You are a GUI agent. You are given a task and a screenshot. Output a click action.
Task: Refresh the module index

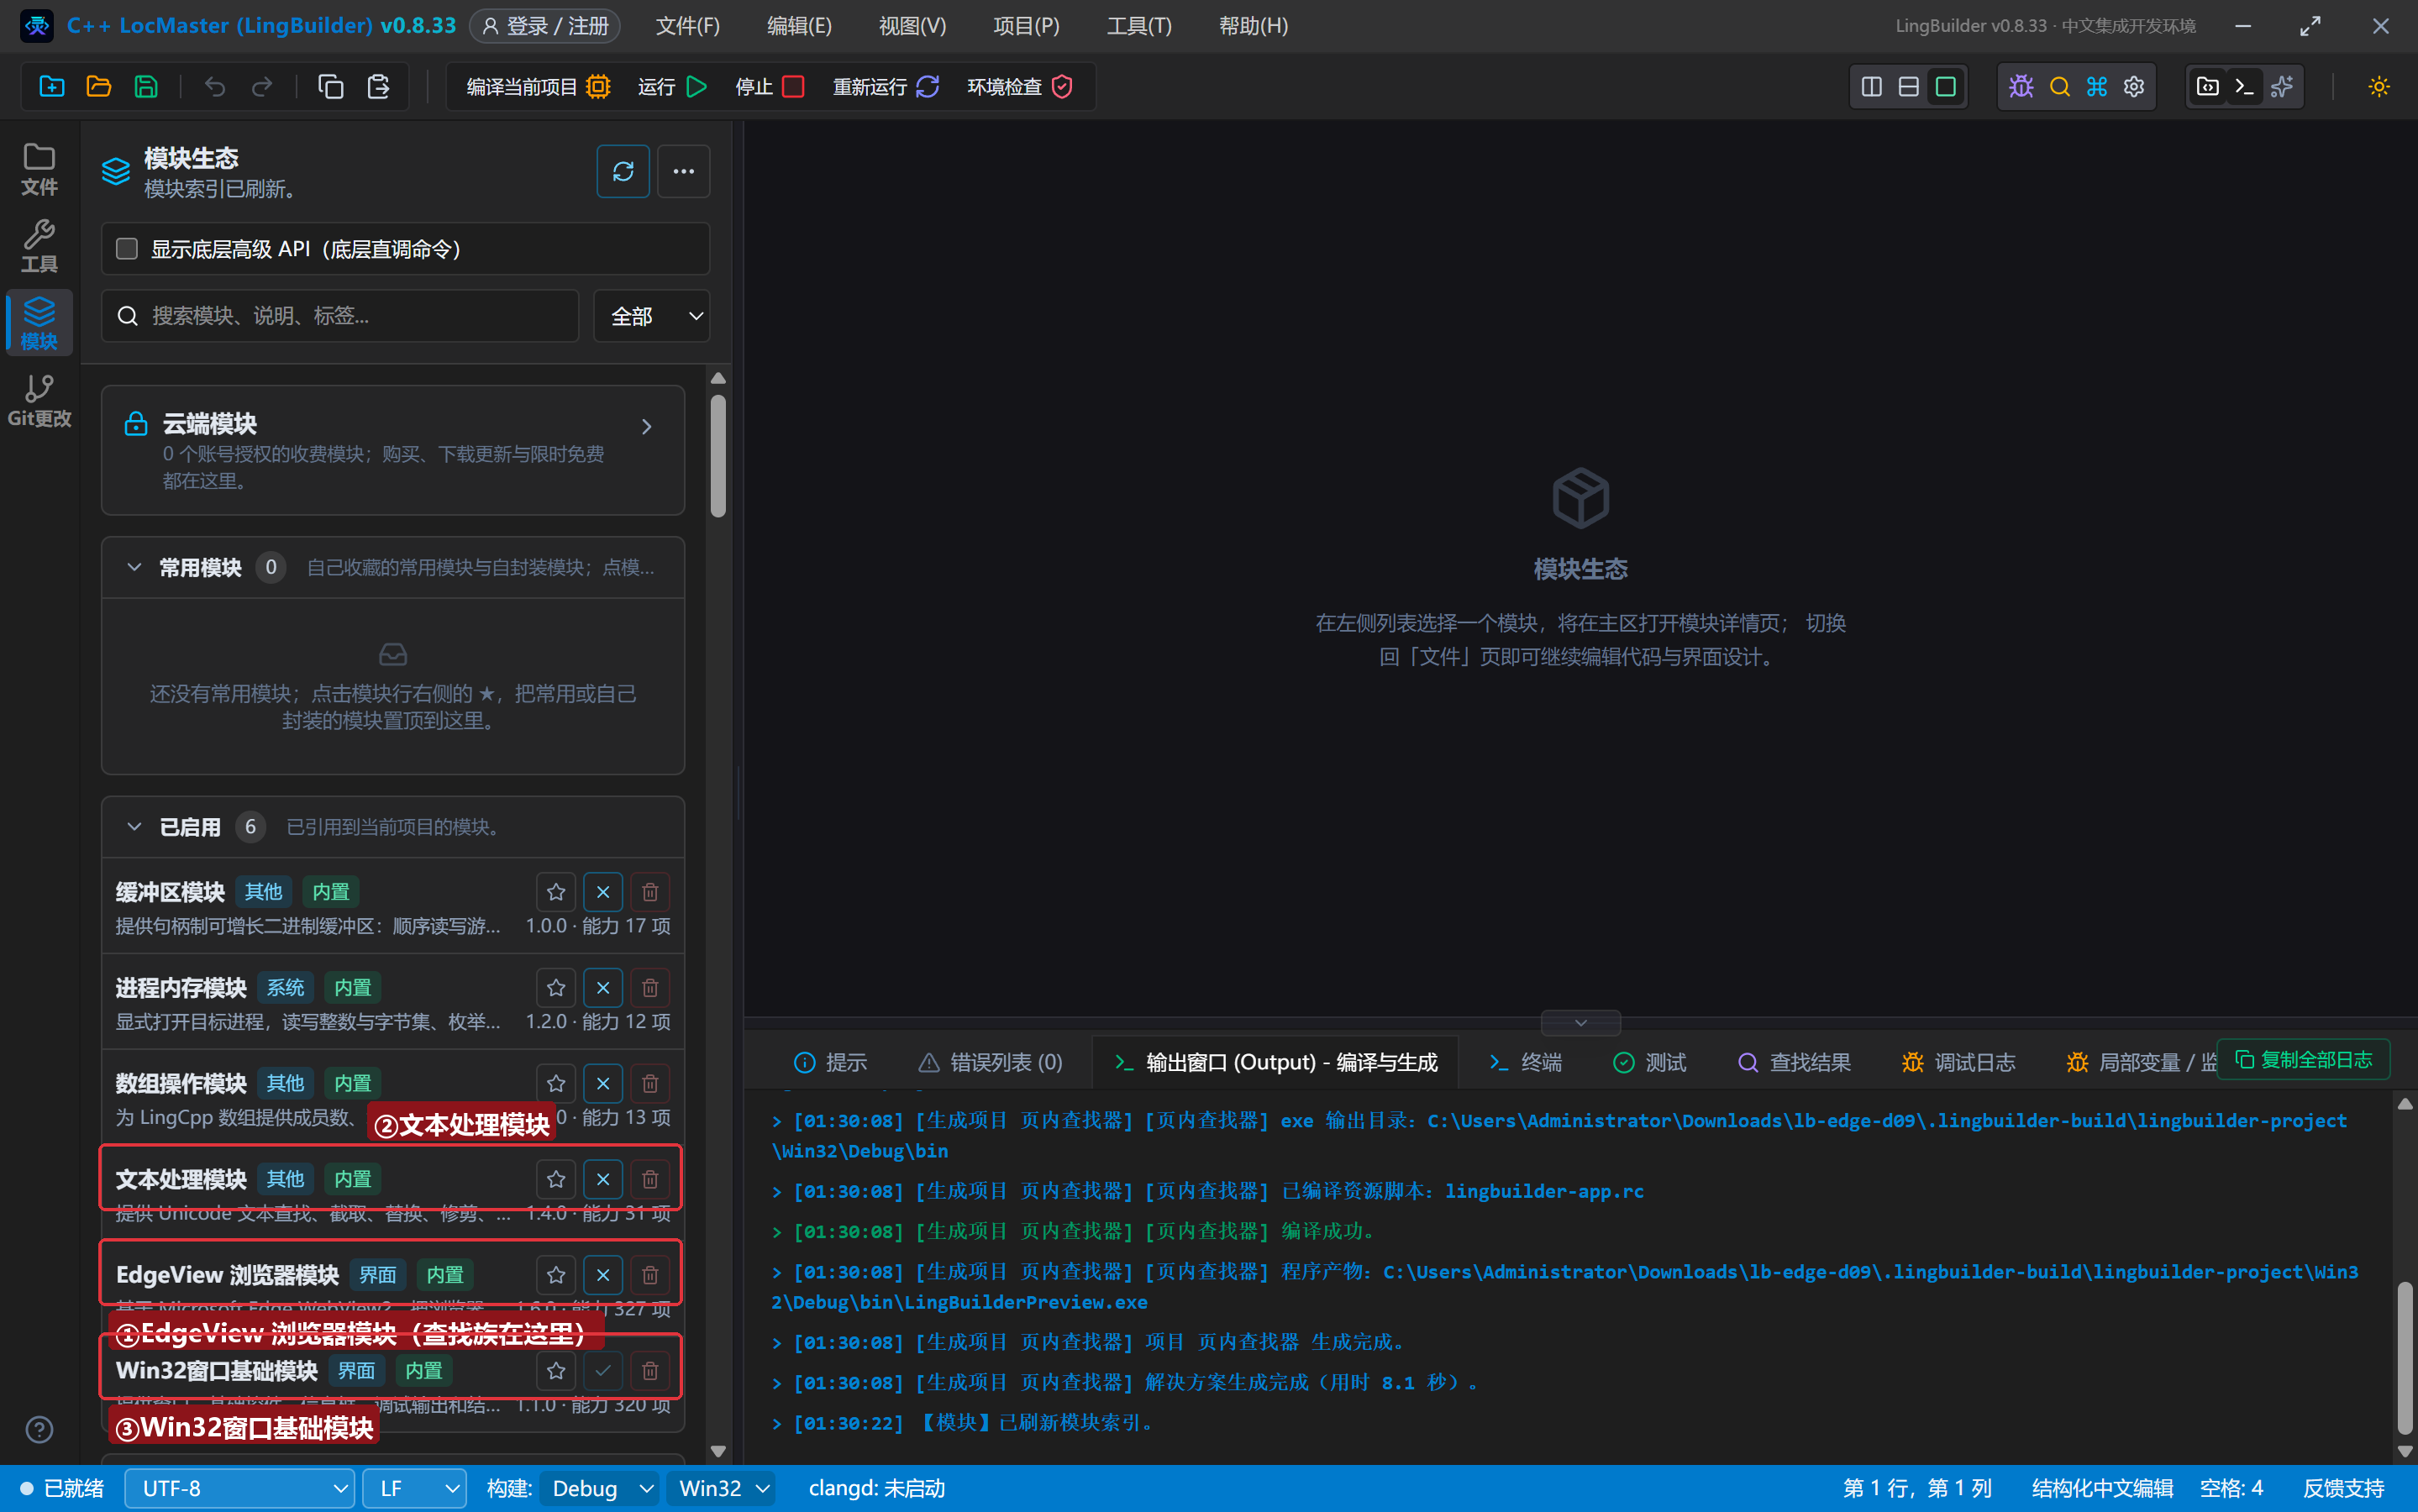pyautogui.click(x=623, y=171)
